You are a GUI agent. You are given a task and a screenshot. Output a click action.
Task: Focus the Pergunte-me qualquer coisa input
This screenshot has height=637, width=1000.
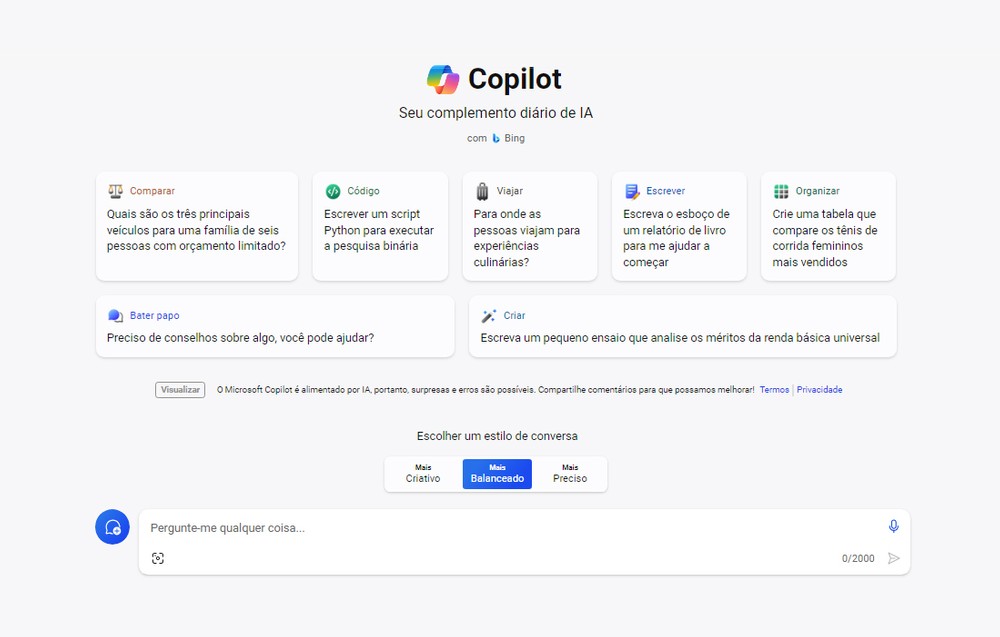click(510, 528)
